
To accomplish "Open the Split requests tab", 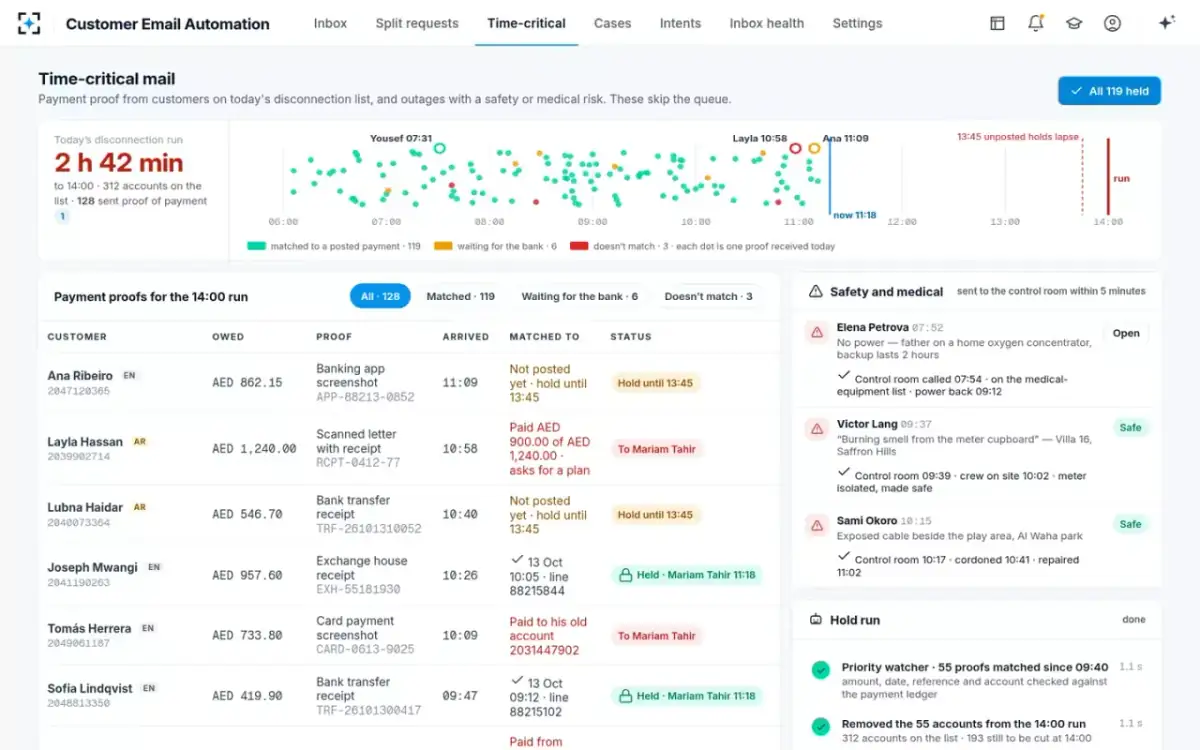I will [417, 23].
